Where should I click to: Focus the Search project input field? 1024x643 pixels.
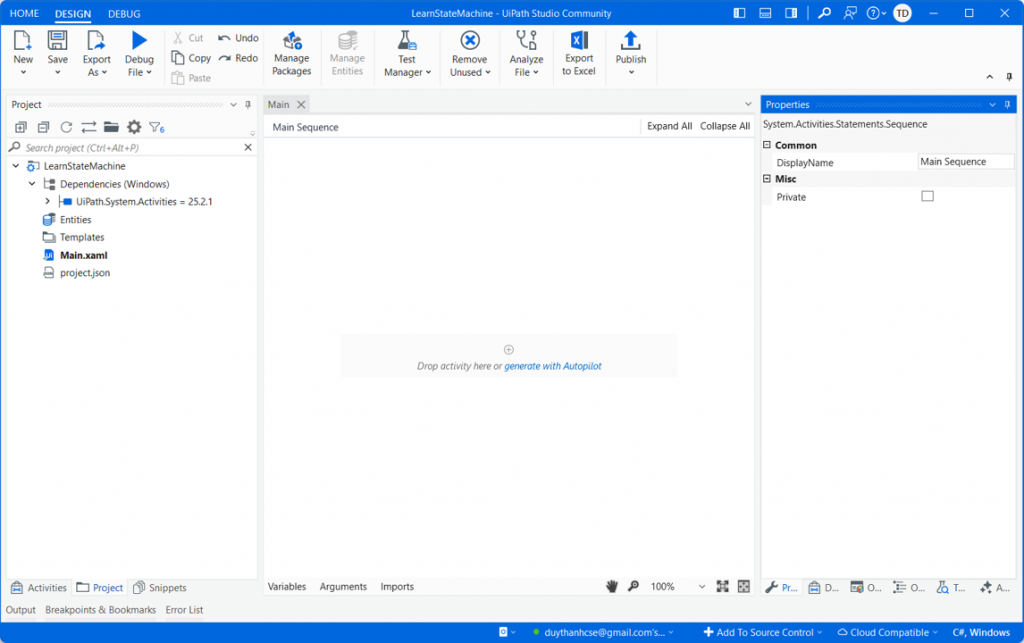click(133, 148)
